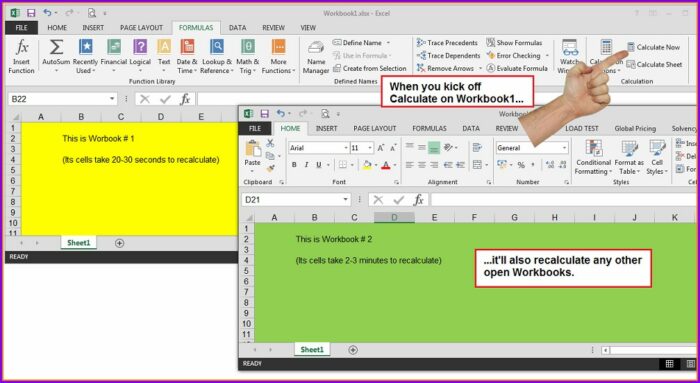Click Undo in Workbook1 quick access toolbar
The height and width of the screenshot is (383, 700).
point(47,13)
